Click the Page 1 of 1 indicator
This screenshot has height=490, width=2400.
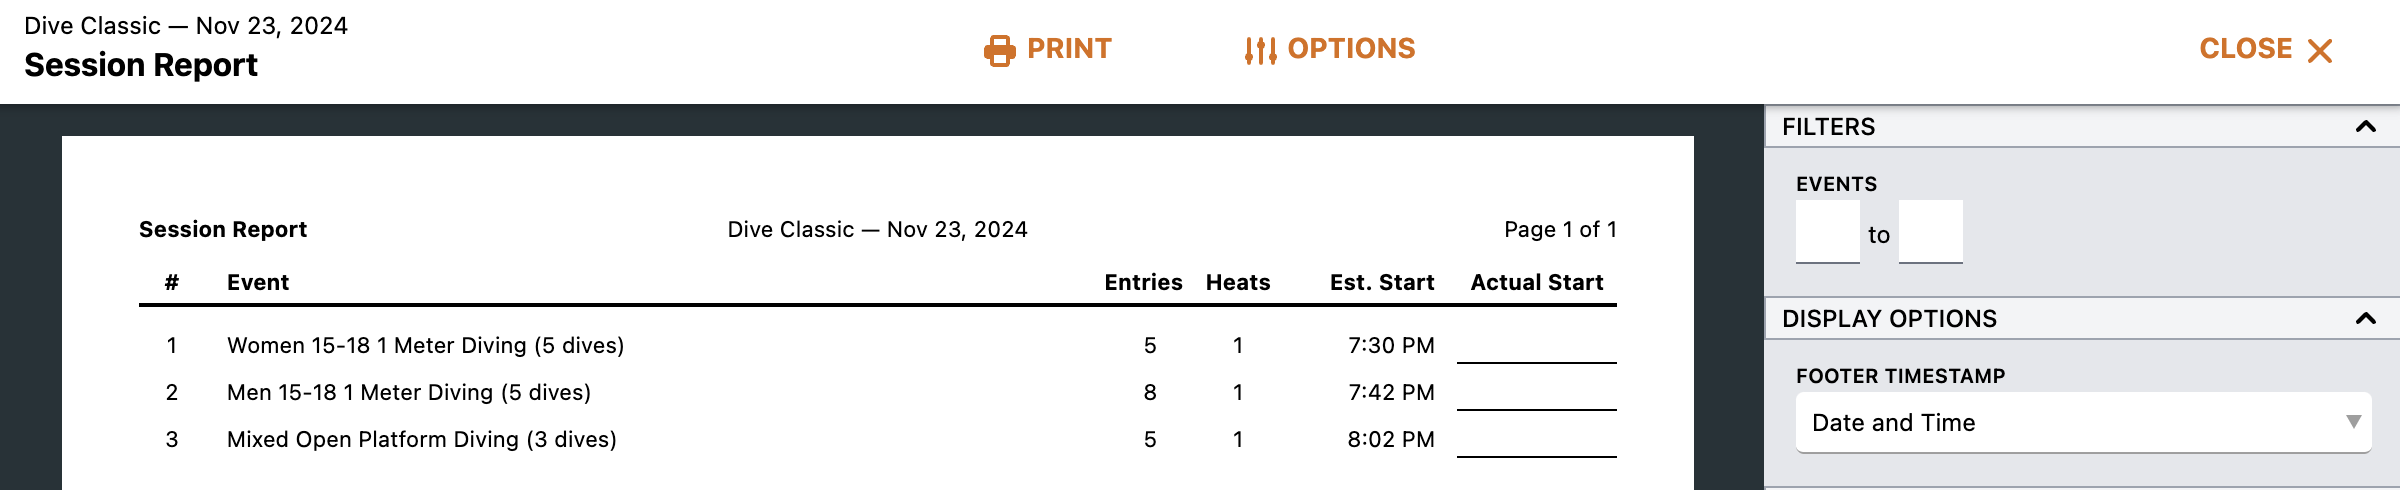coord(1560,230)
